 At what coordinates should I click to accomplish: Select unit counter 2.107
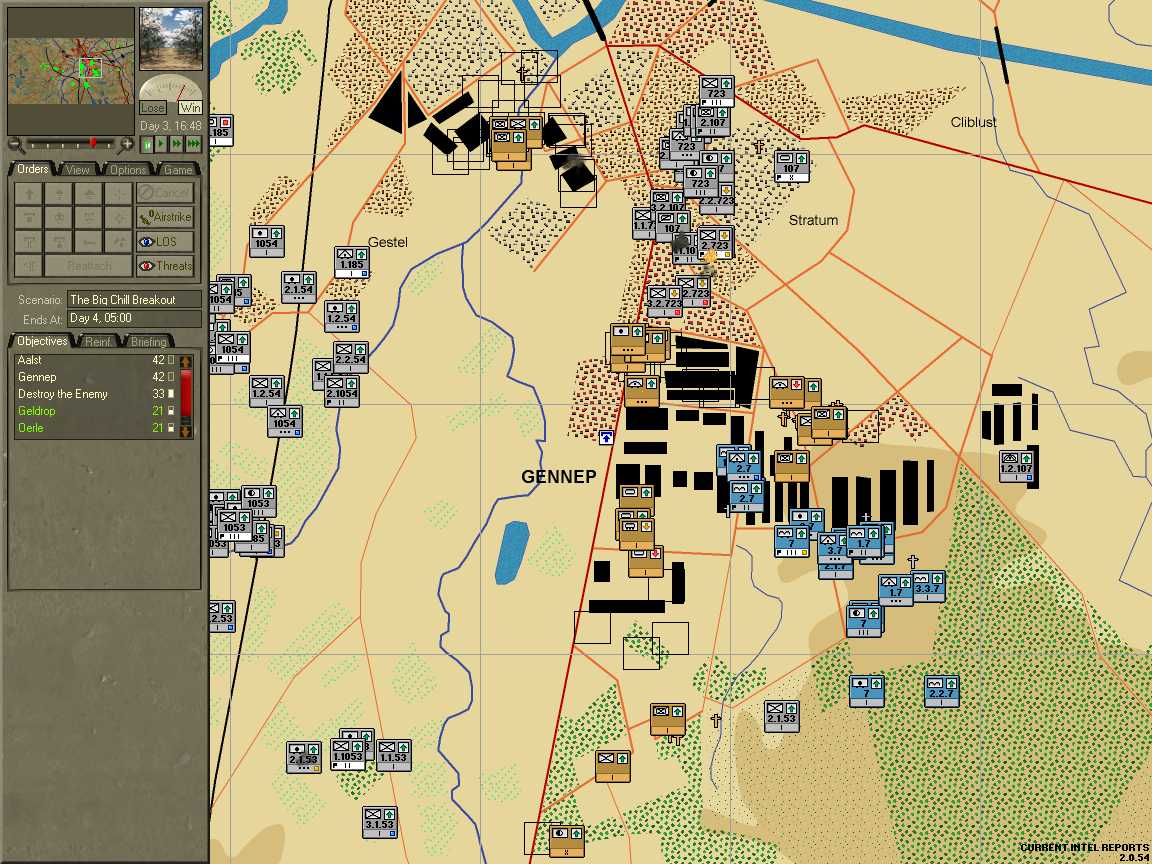(x=713, y=120)
